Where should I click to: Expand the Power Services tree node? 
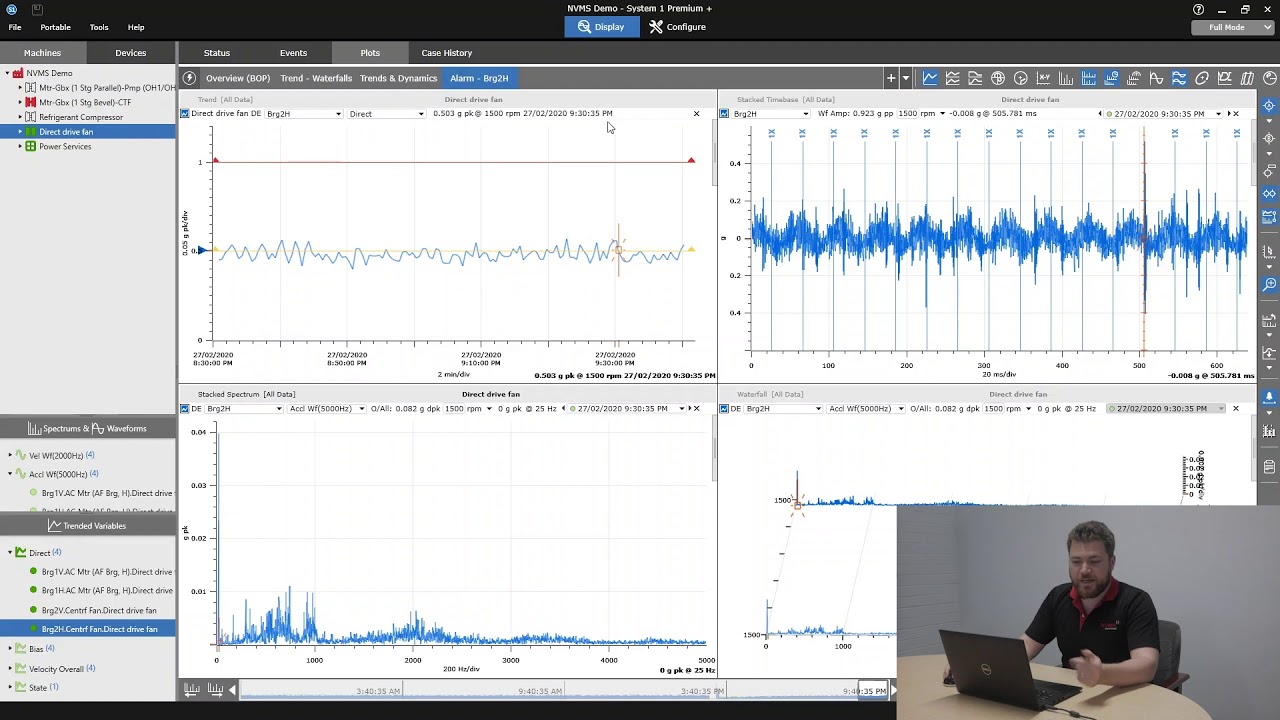pyautogui.click(x=19, y=146)
